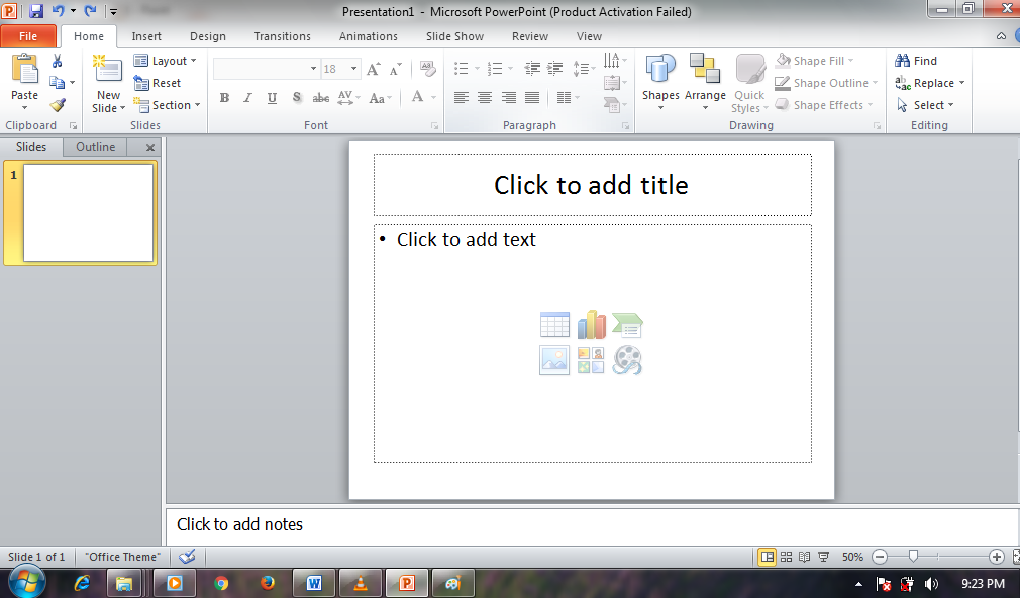
Task: Click zoom out minus button
Action: 880,557
